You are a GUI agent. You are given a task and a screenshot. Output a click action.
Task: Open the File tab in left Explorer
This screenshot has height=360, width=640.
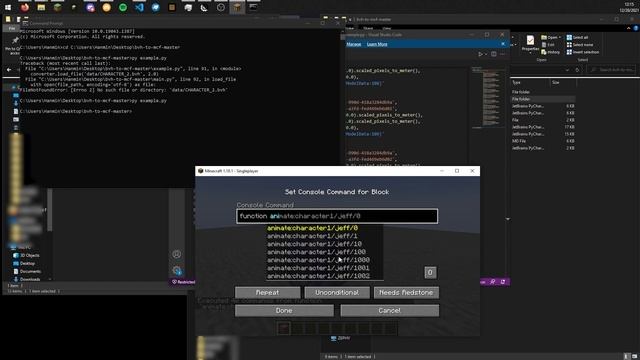[x=11, y=28]
